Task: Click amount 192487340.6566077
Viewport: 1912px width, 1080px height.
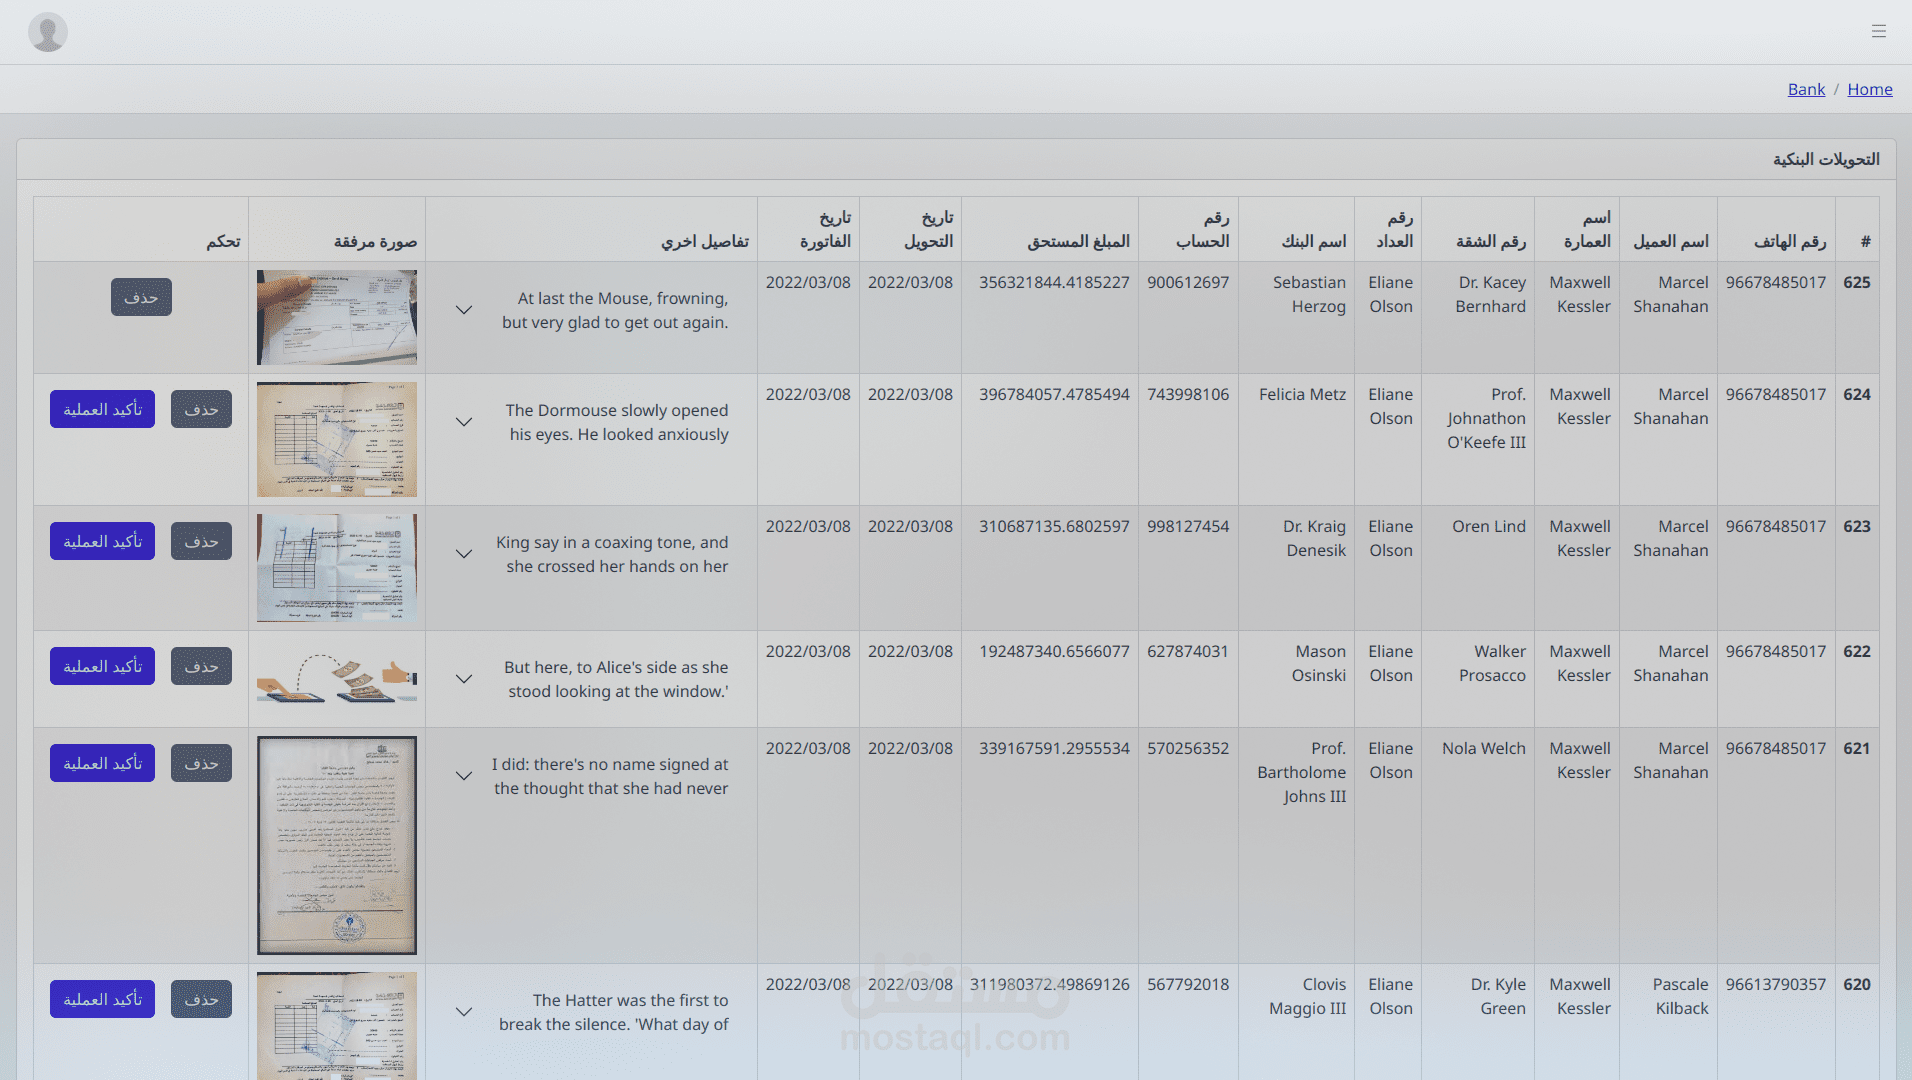Action: tap(1054, 651)
